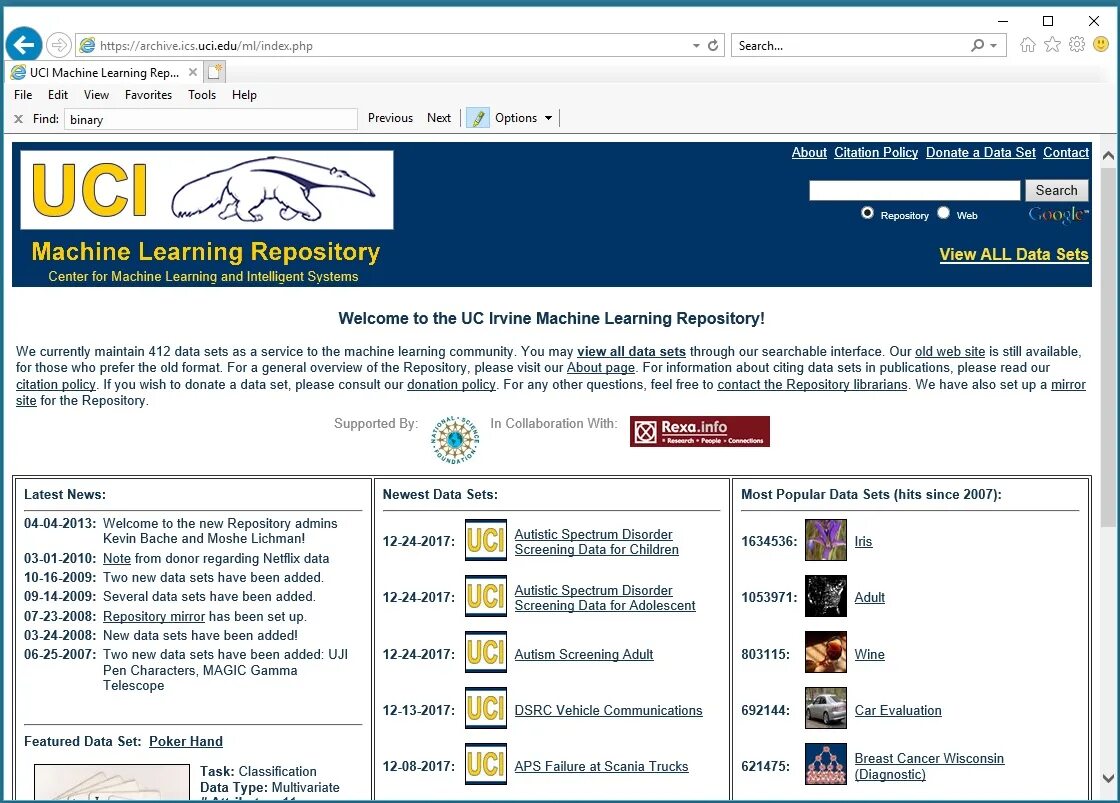Click the Poker Hand featured data set link
The image size is (1120, 803).
pyautogui.click(x=186, y=742)
